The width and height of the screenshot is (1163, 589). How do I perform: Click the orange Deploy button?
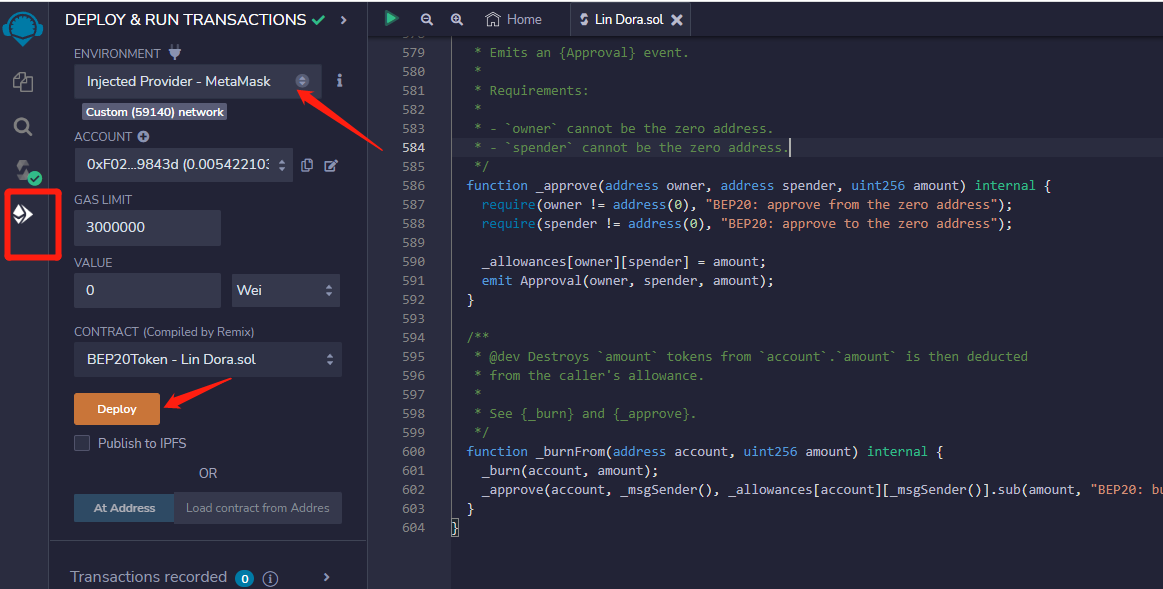[117, 409]
